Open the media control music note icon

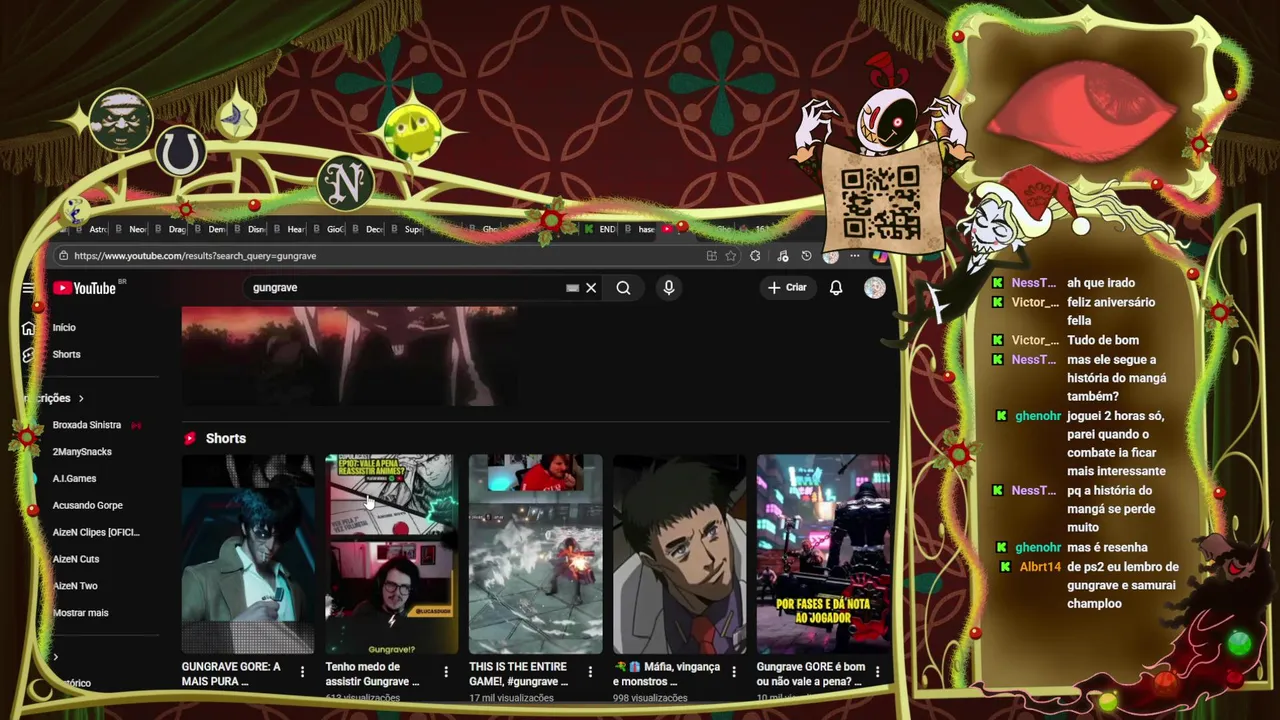[x=782, y=256]
